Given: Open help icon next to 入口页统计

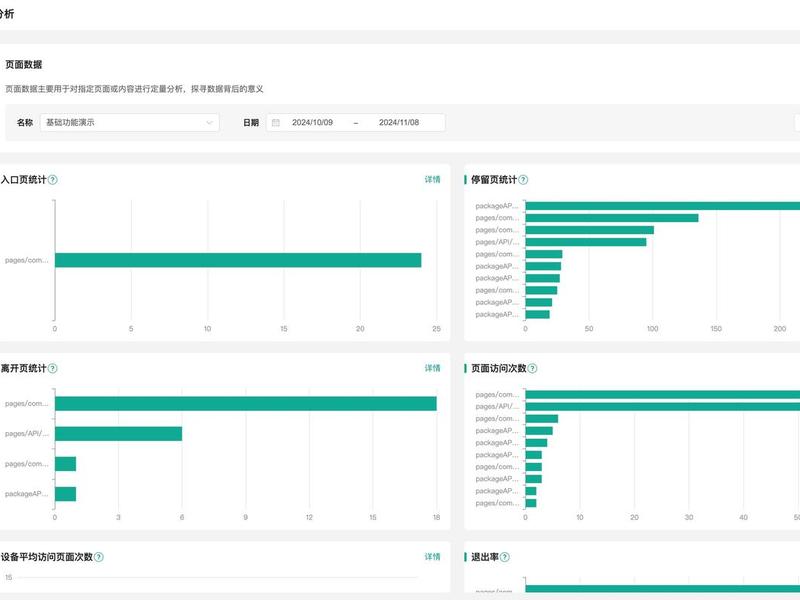Looking at the screenshot, I should point(53,180).
